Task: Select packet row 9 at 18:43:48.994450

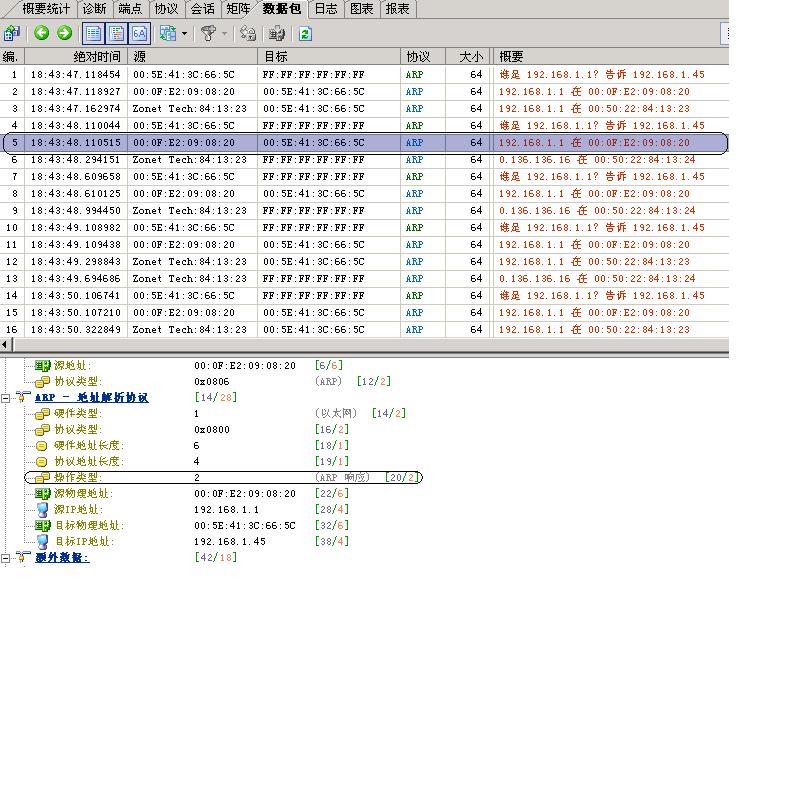Action: (364, 211)
